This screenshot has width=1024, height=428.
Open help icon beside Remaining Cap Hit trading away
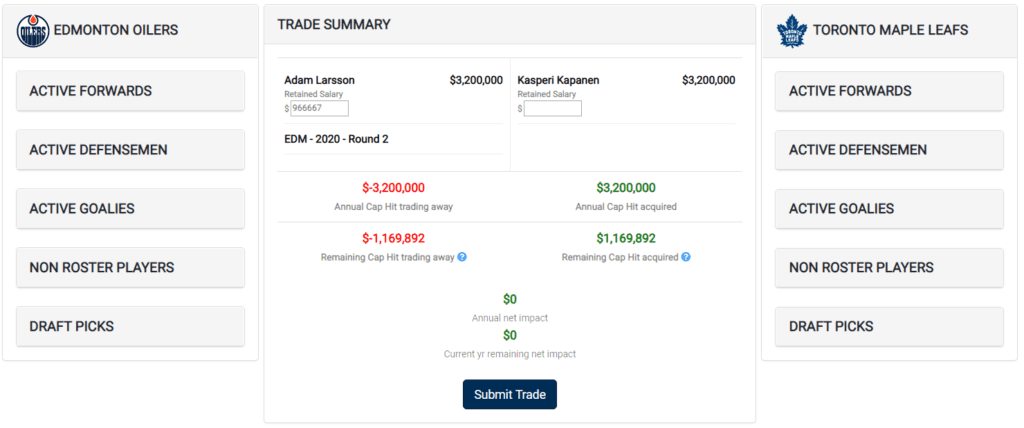click(x=462, y=257)
